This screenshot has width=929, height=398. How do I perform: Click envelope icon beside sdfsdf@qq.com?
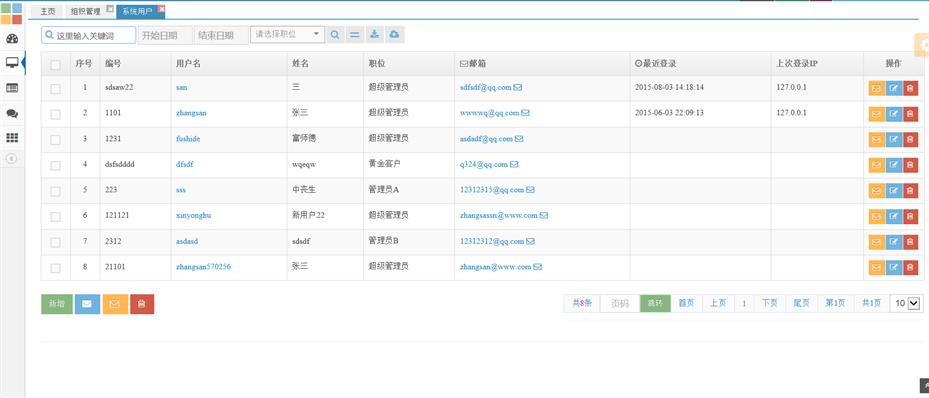[518, 87]
